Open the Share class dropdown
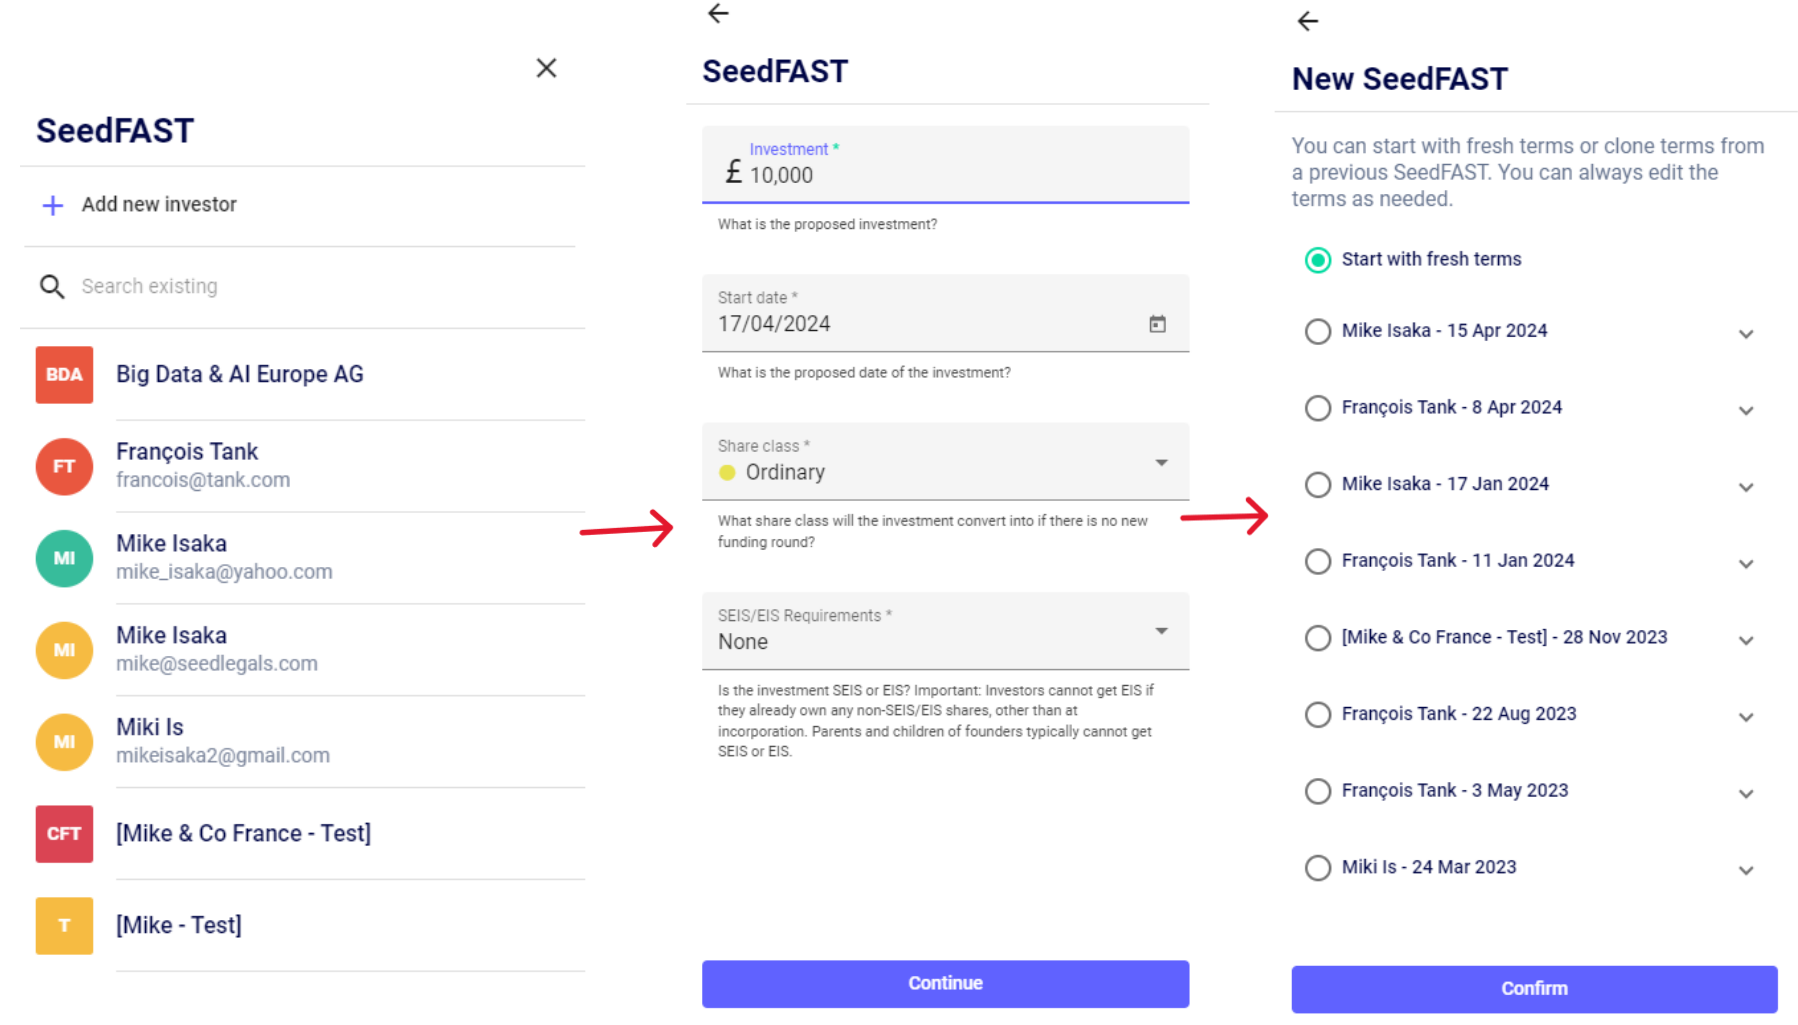The height and width of the screenshot is (1025, 1798). tap(1161, 462)
